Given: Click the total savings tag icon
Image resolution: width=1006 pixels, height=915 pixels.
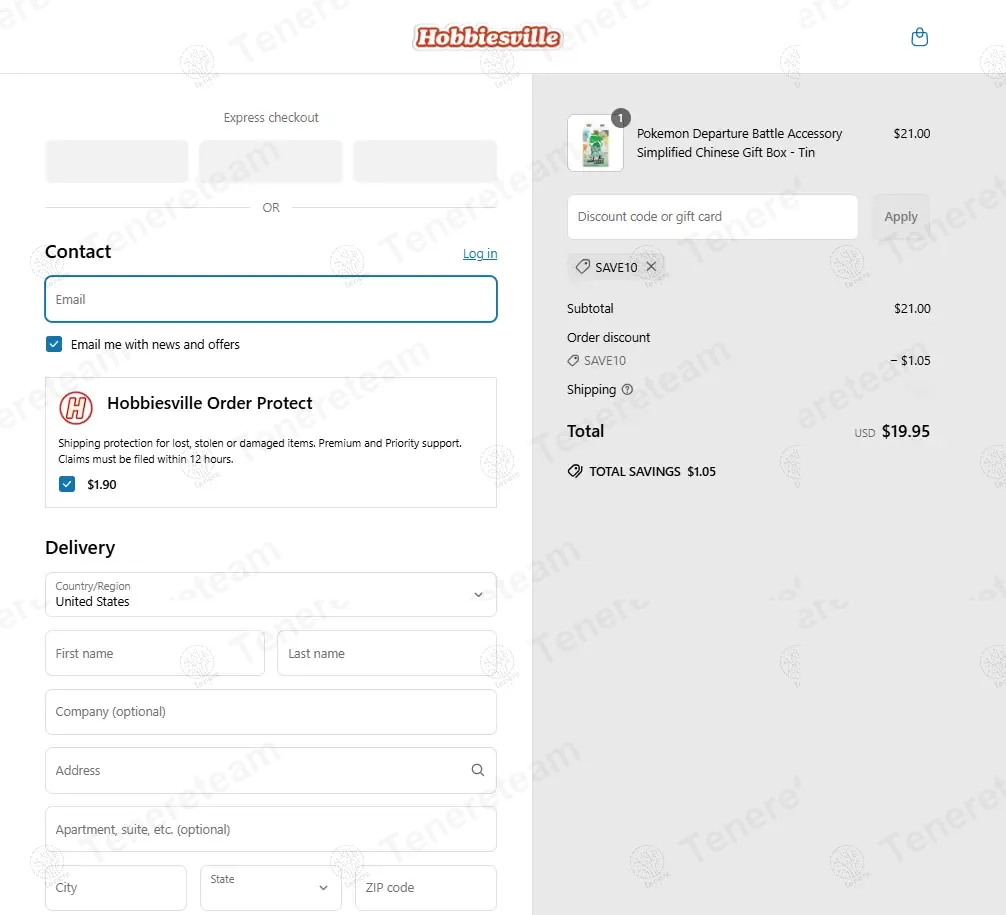Looking at the screenshot, I should coord(575,471).
